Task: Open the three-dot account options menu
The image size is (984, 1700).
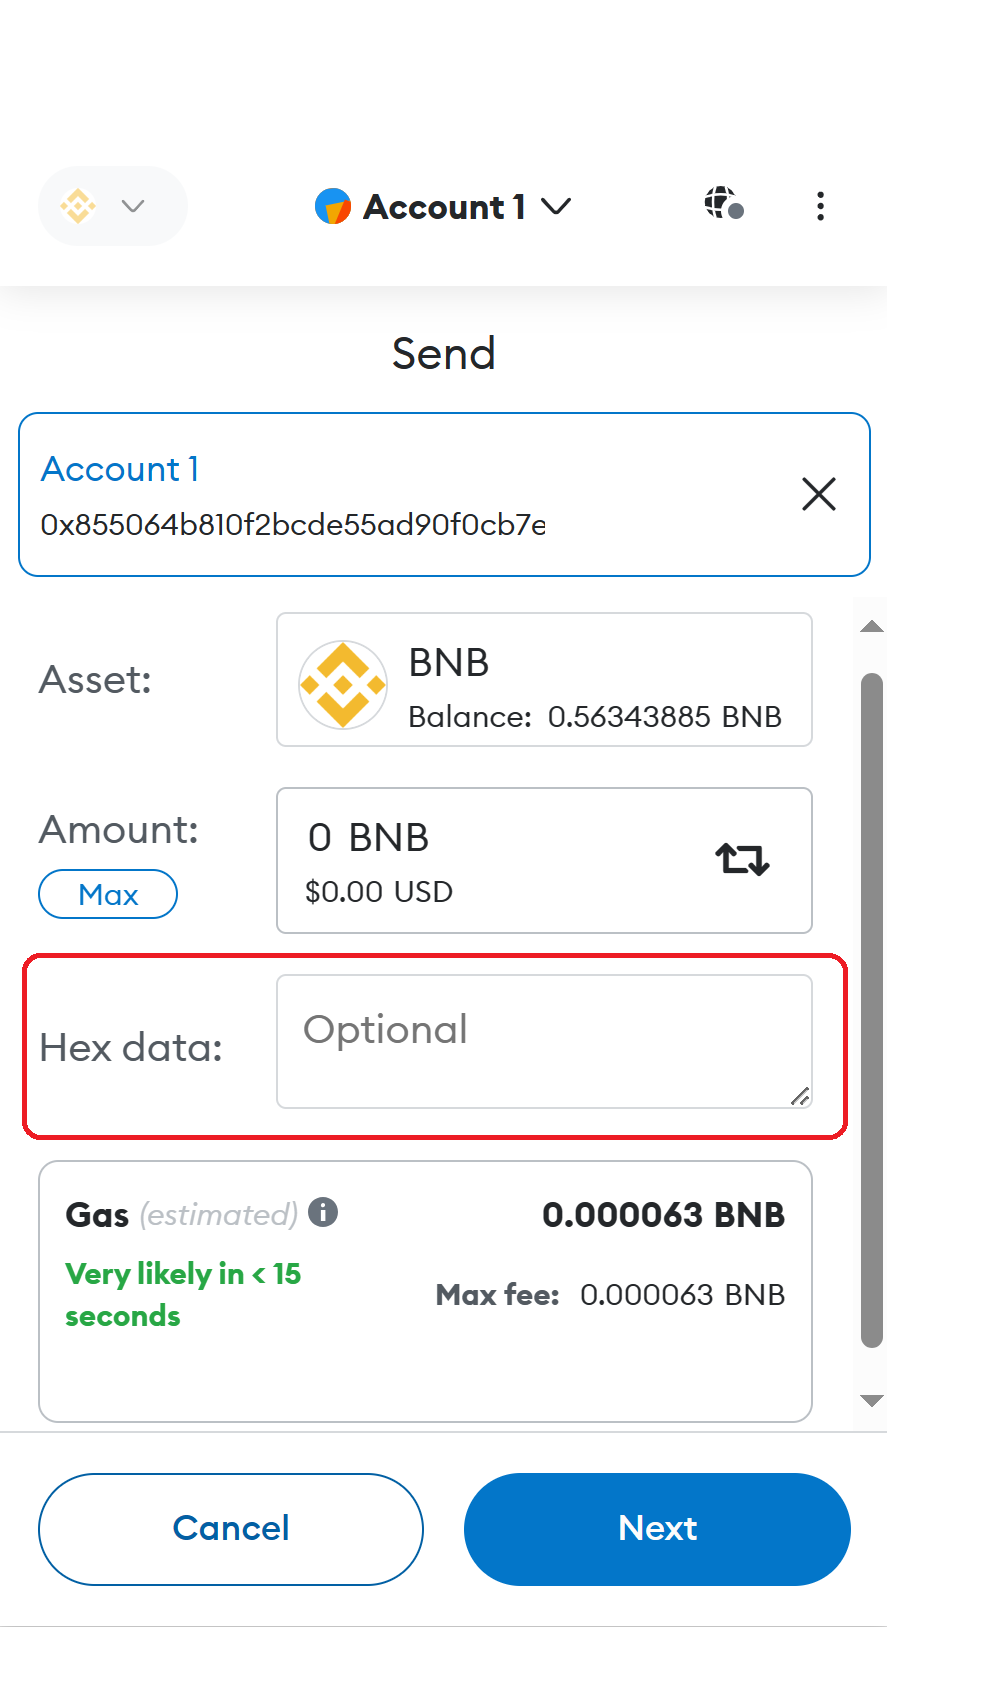Action: (x=820, y=206)
